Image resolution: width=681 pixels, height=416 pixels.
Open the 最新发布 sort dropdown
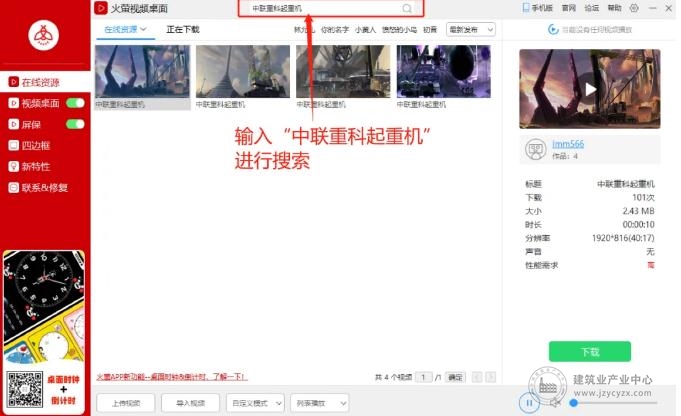tap(471, 30)
